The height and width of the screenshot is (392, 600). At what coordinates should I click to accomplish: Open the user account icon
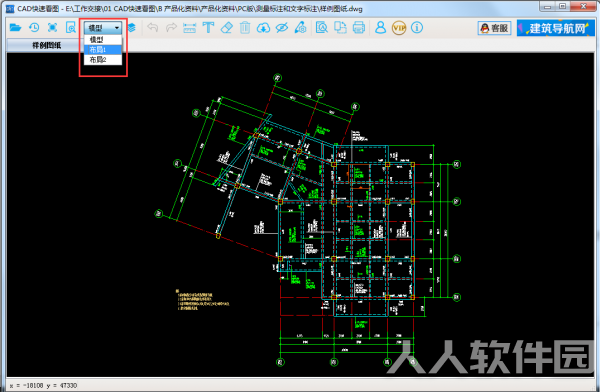click(x=380, y=28)
